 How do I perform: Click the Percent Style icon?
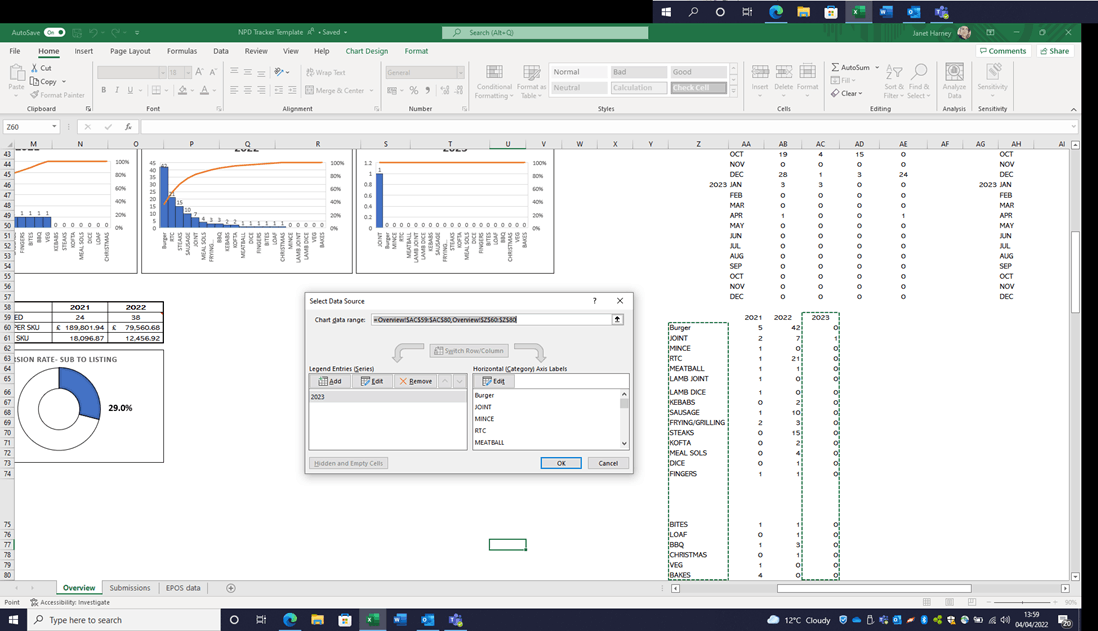414,90
